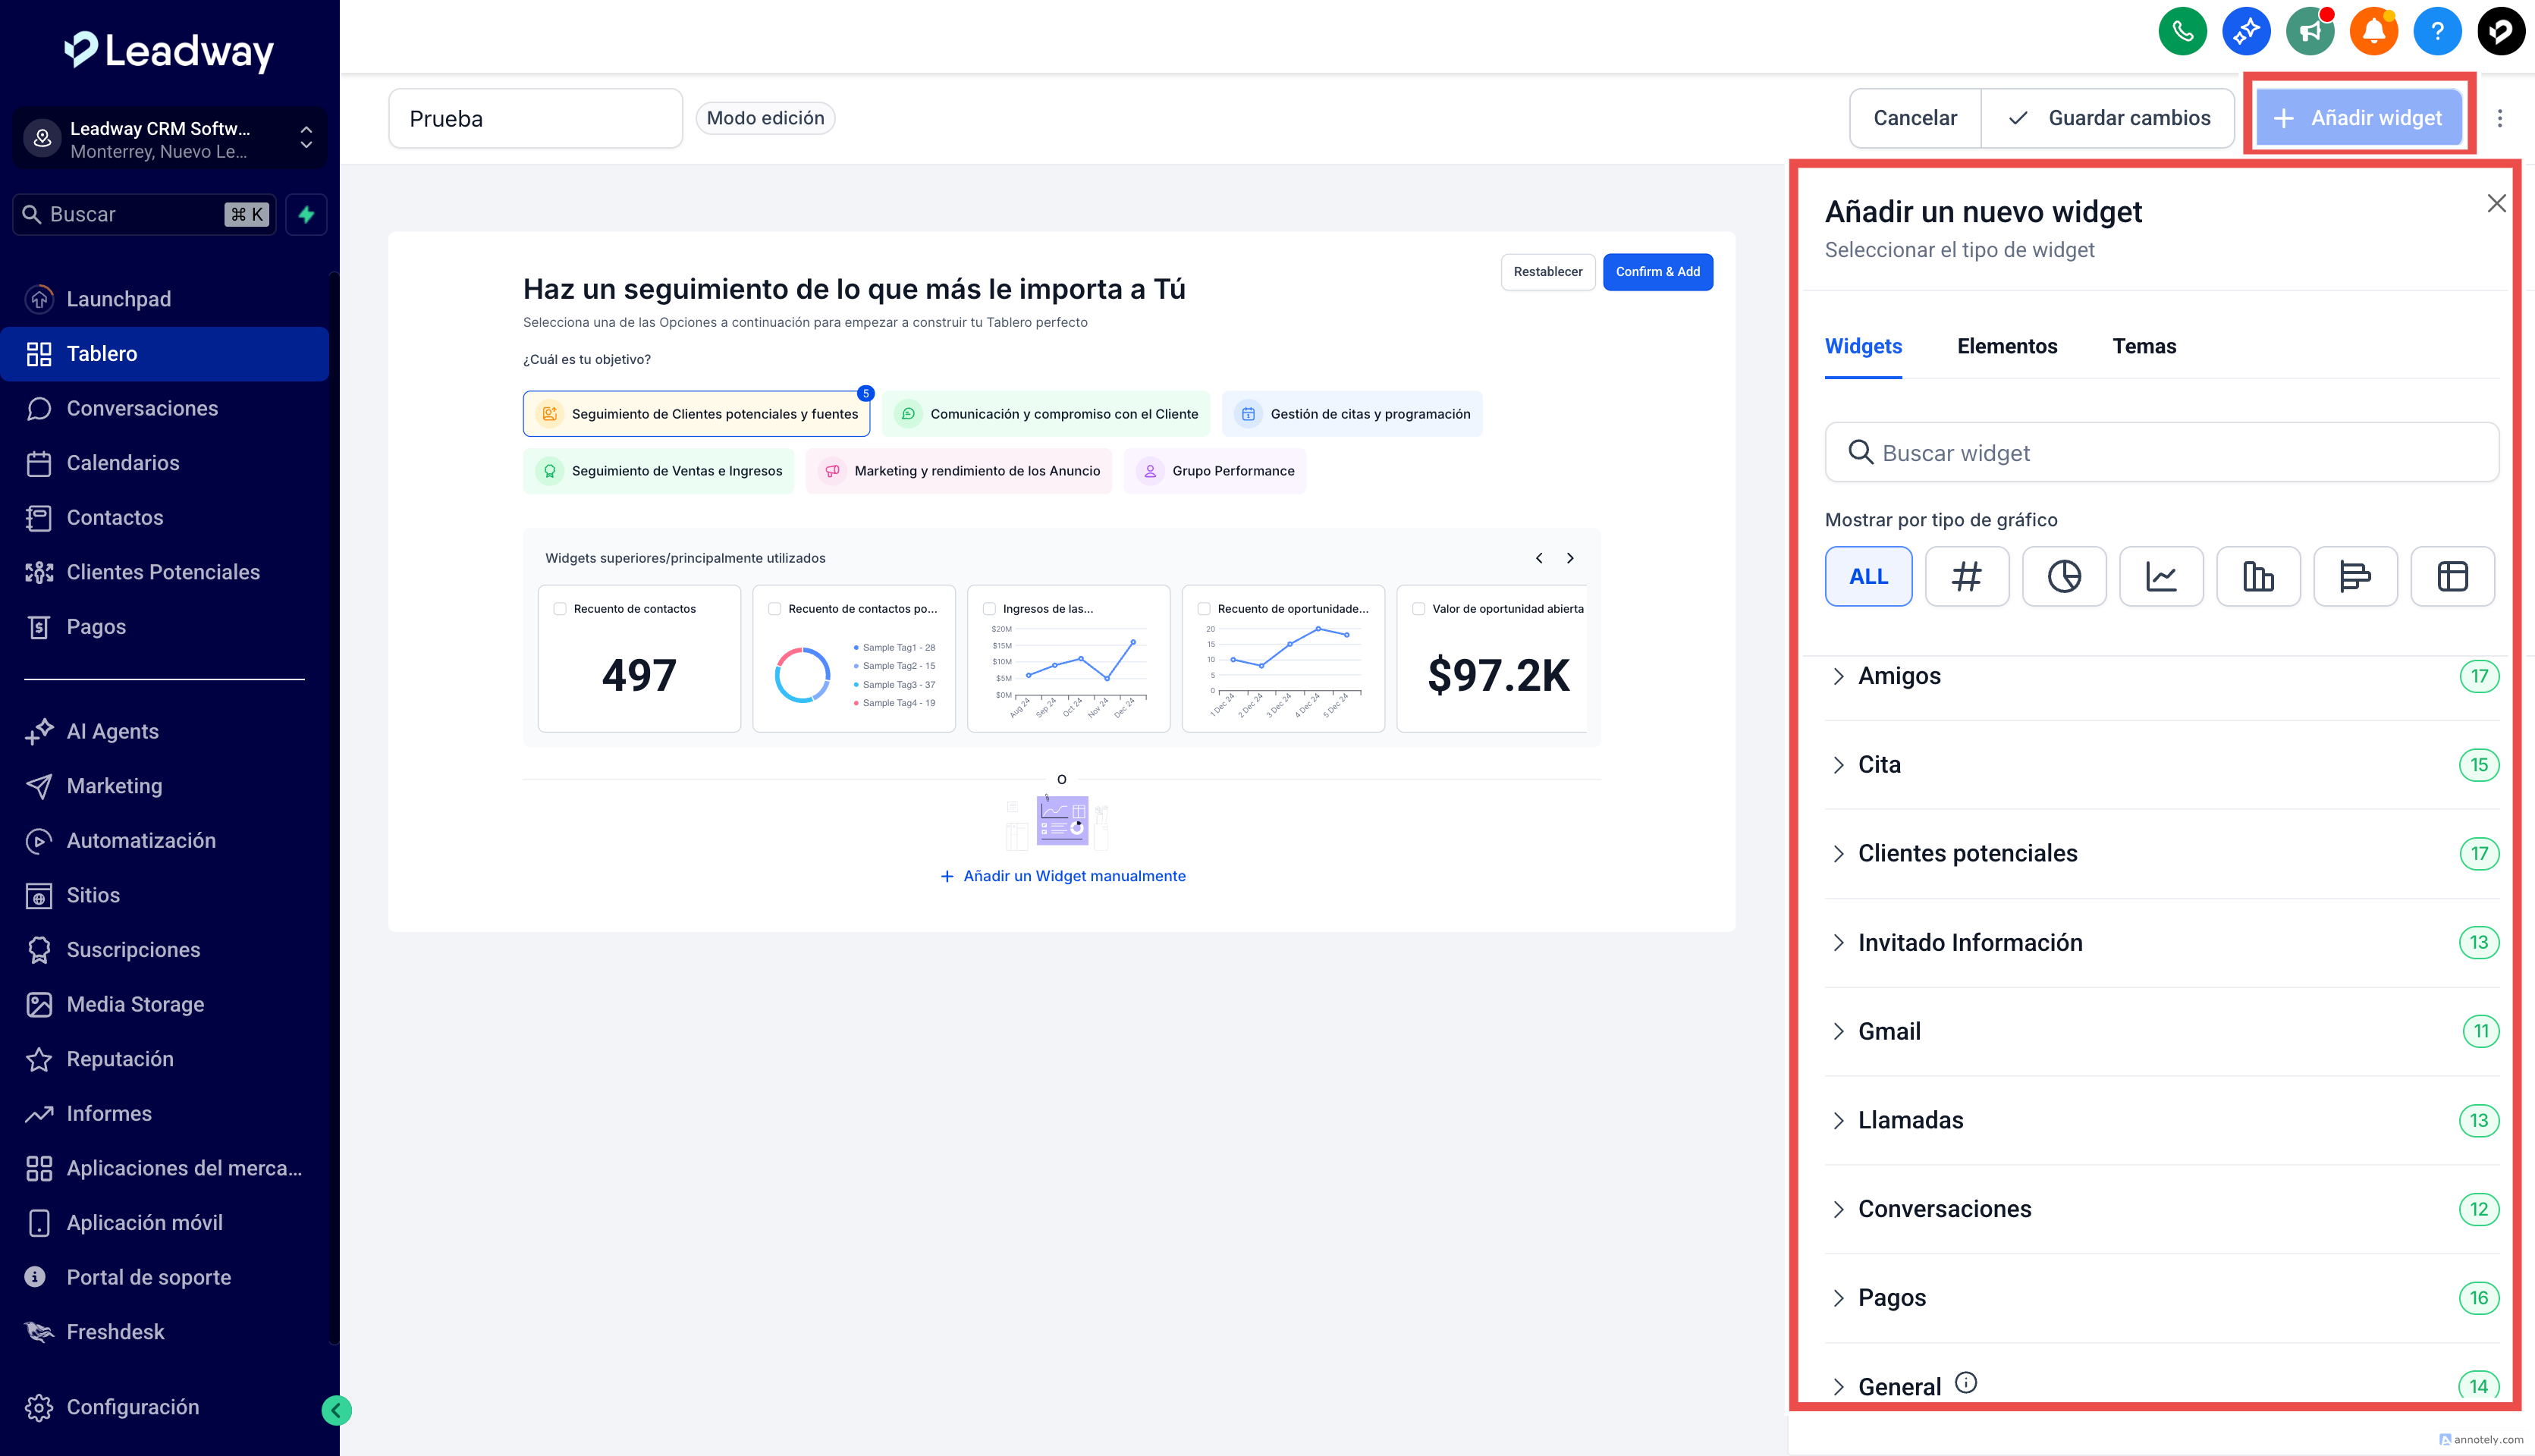Click the megaphone announcements icon
The image size is (2535, 1456).
pos(2309,32)
